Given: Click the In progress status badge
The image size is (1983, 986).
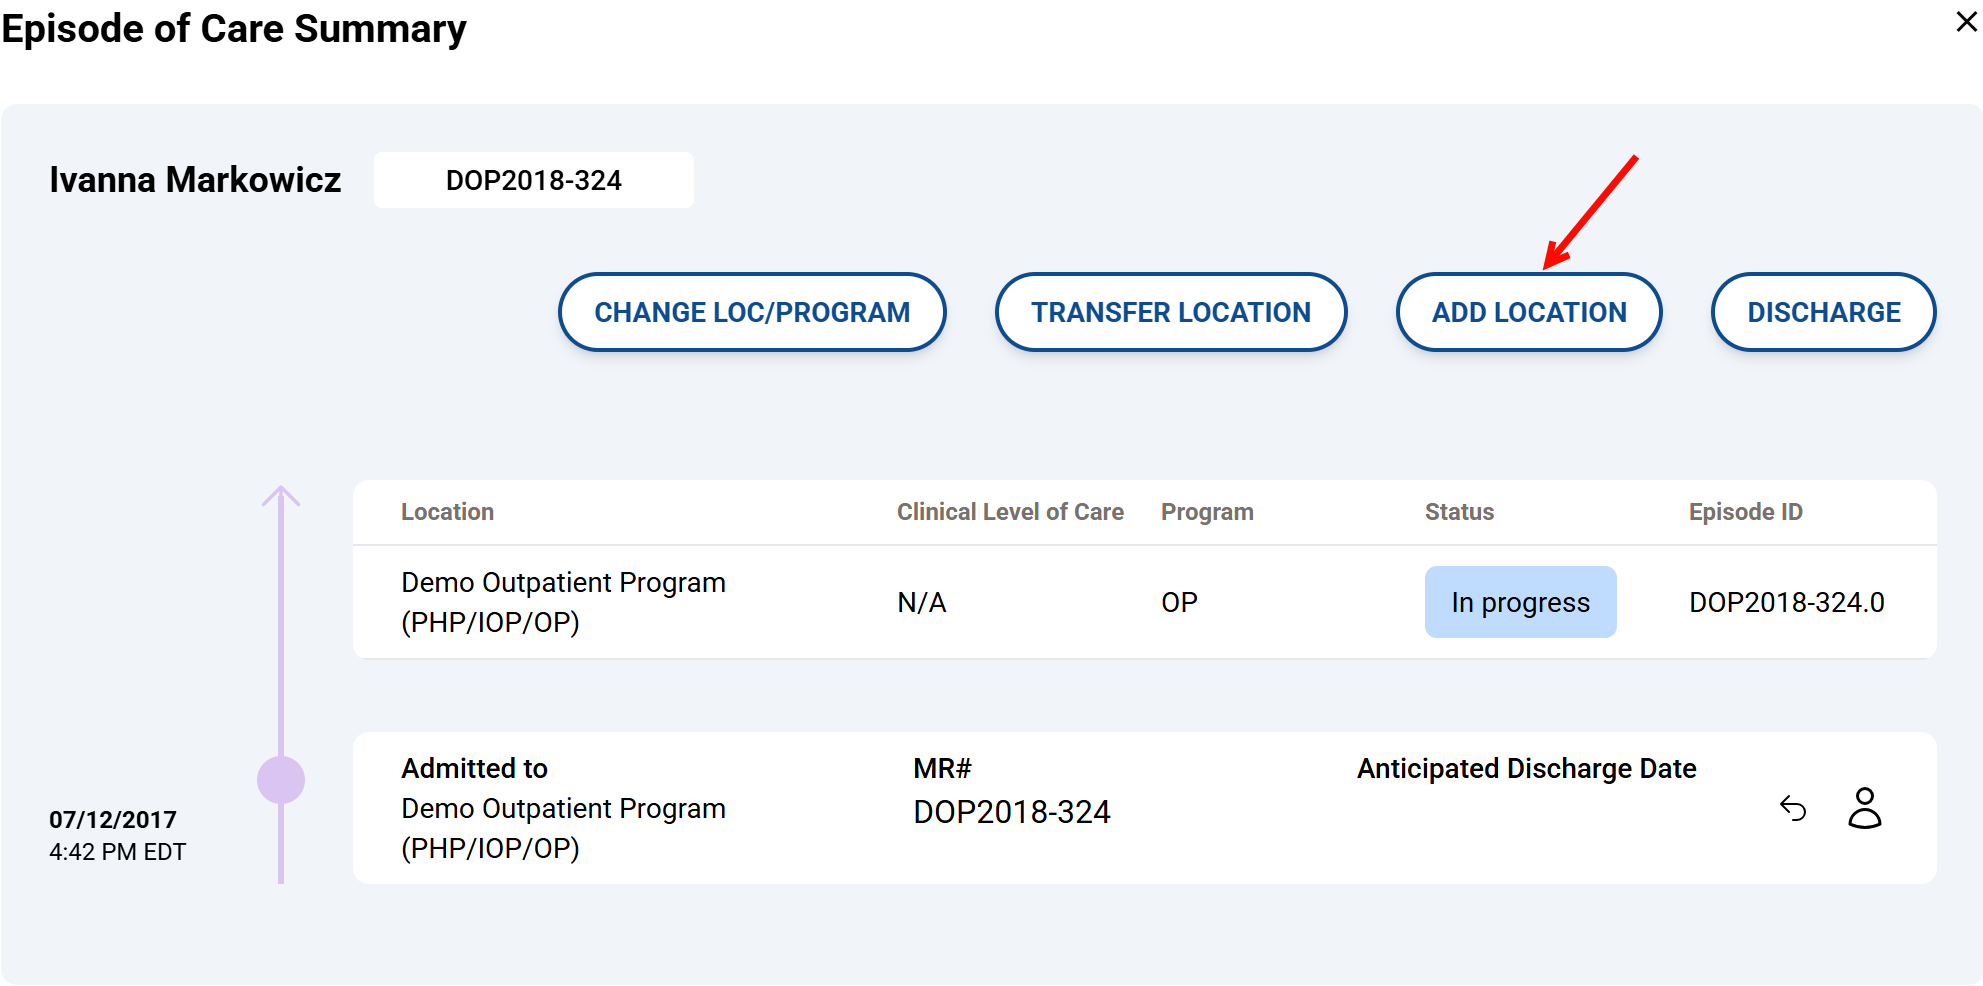Looking at the screenshot, I should click(x=1520, y=602).
